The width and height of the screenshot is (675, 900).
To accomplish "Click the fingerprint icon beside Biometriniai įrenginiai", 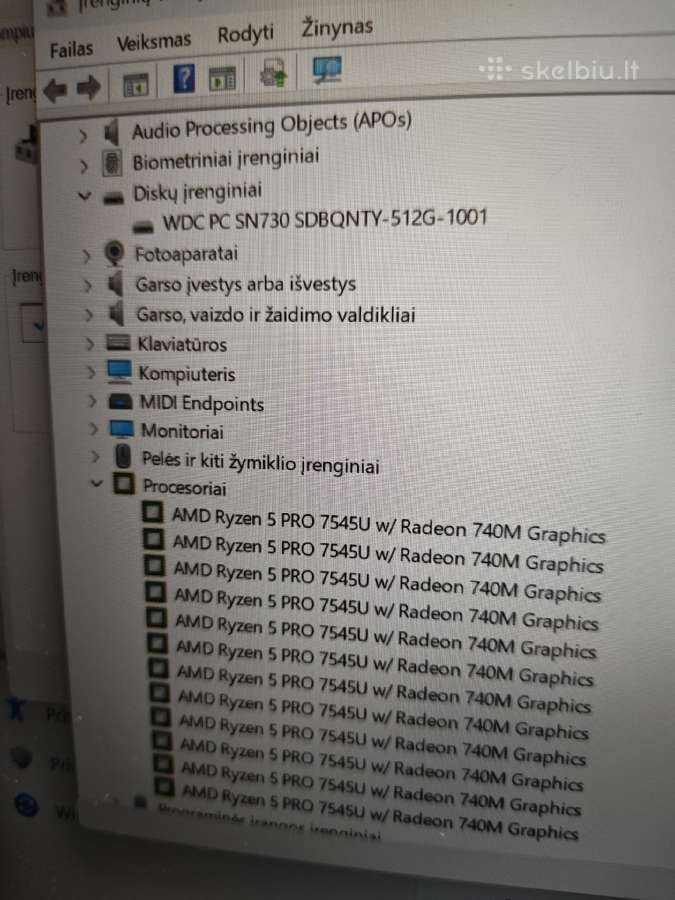I will coord(112,162).
